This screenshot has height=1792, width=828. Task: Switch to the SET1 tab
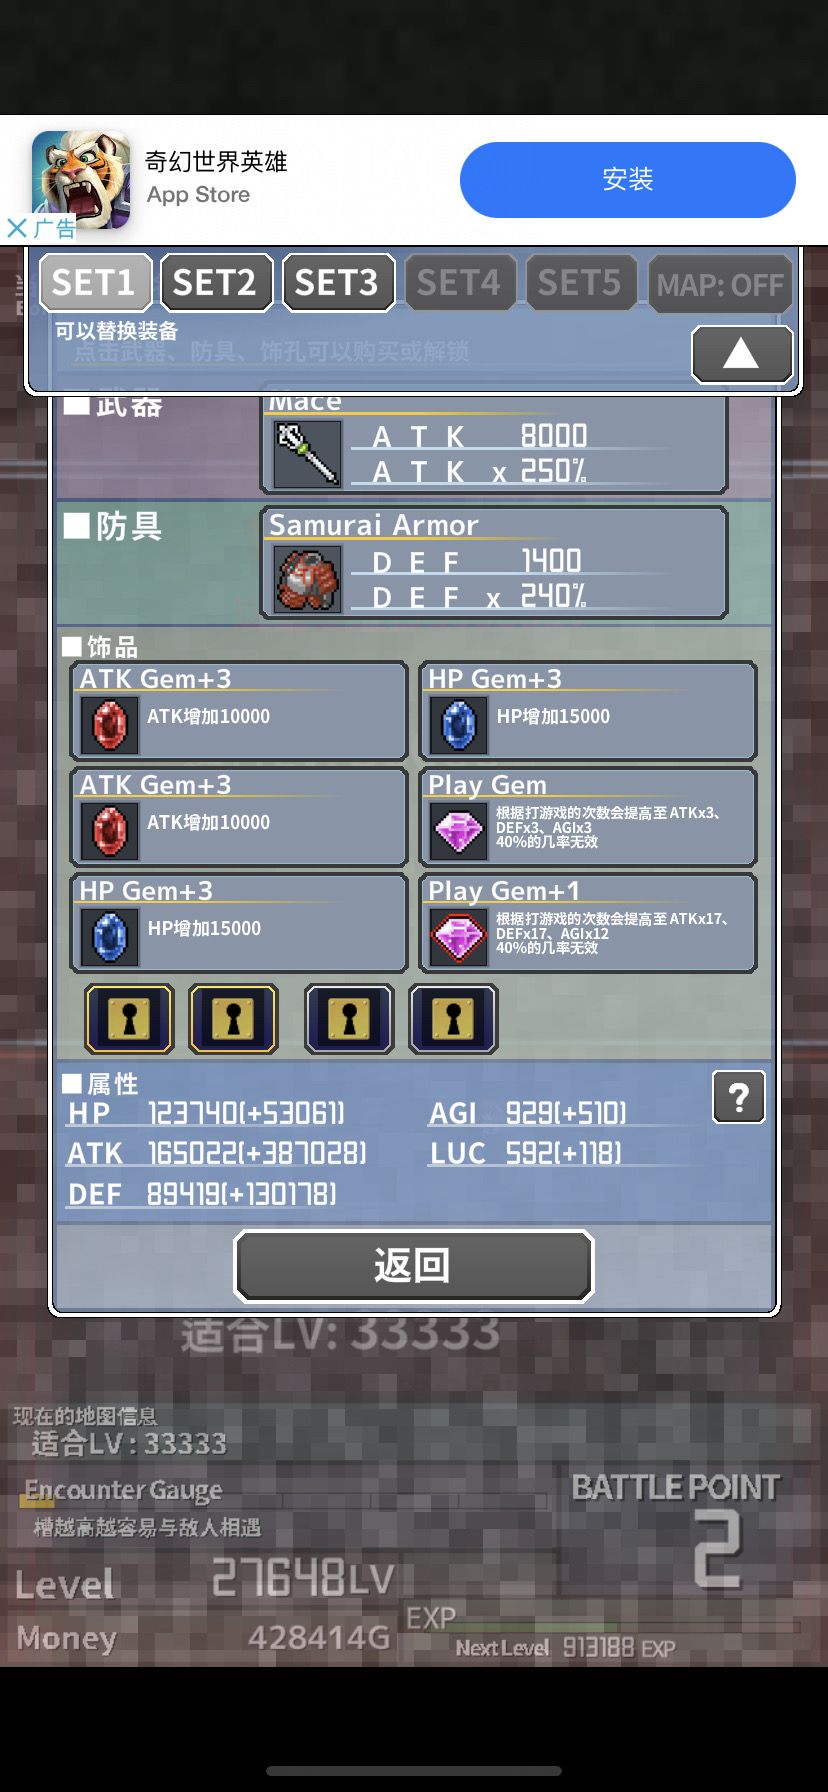[x=95, y=282]
